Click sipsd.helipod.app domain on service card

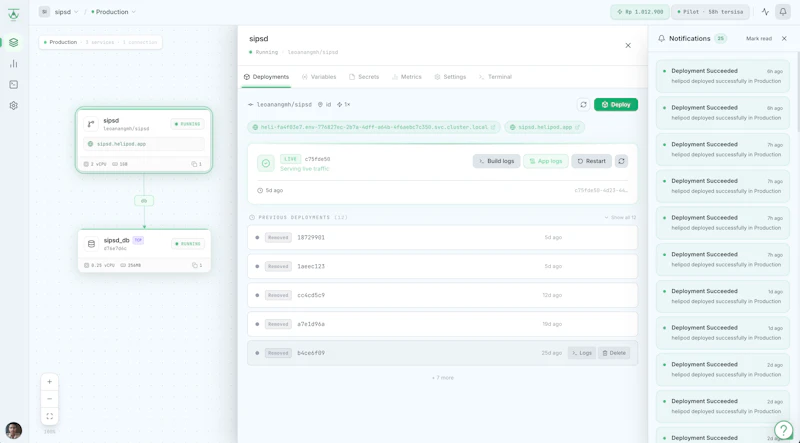144,144
